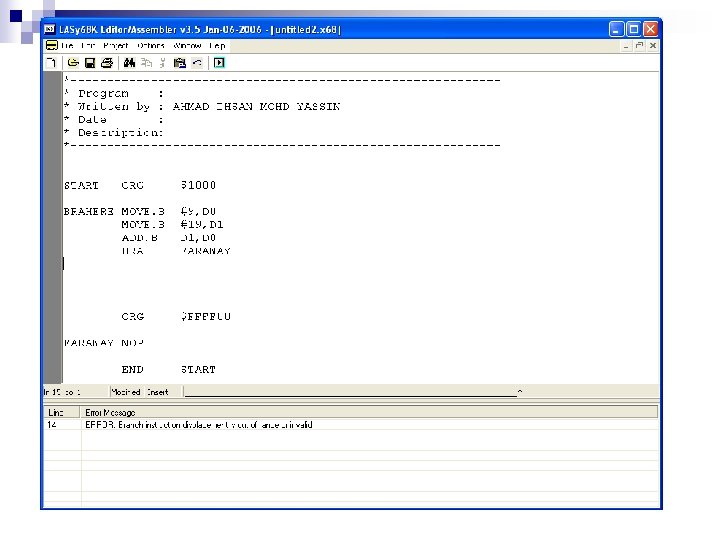
Task: Click the 'Line' column header
Action: pos(62,412)
